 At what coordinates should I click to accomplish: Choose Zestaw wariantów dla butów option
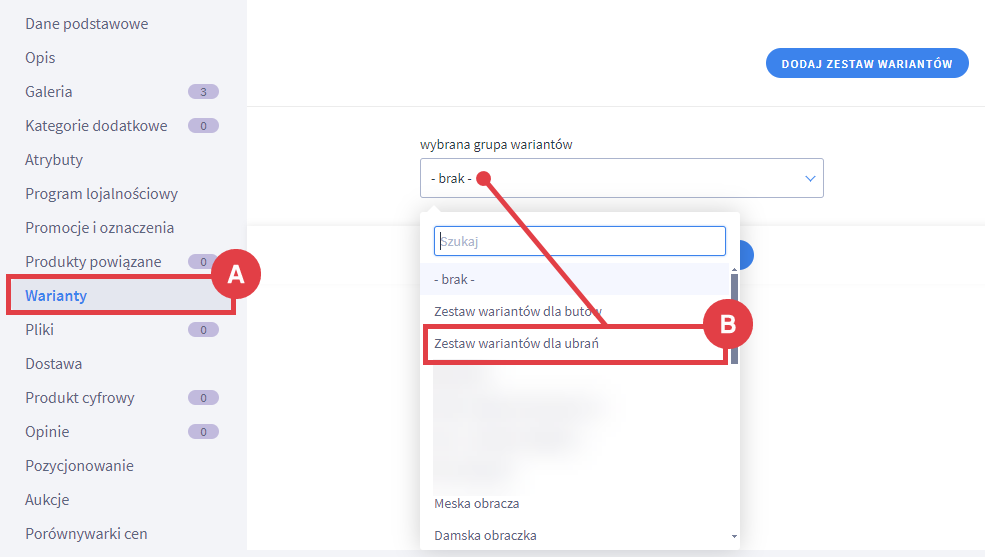(517, 311)
